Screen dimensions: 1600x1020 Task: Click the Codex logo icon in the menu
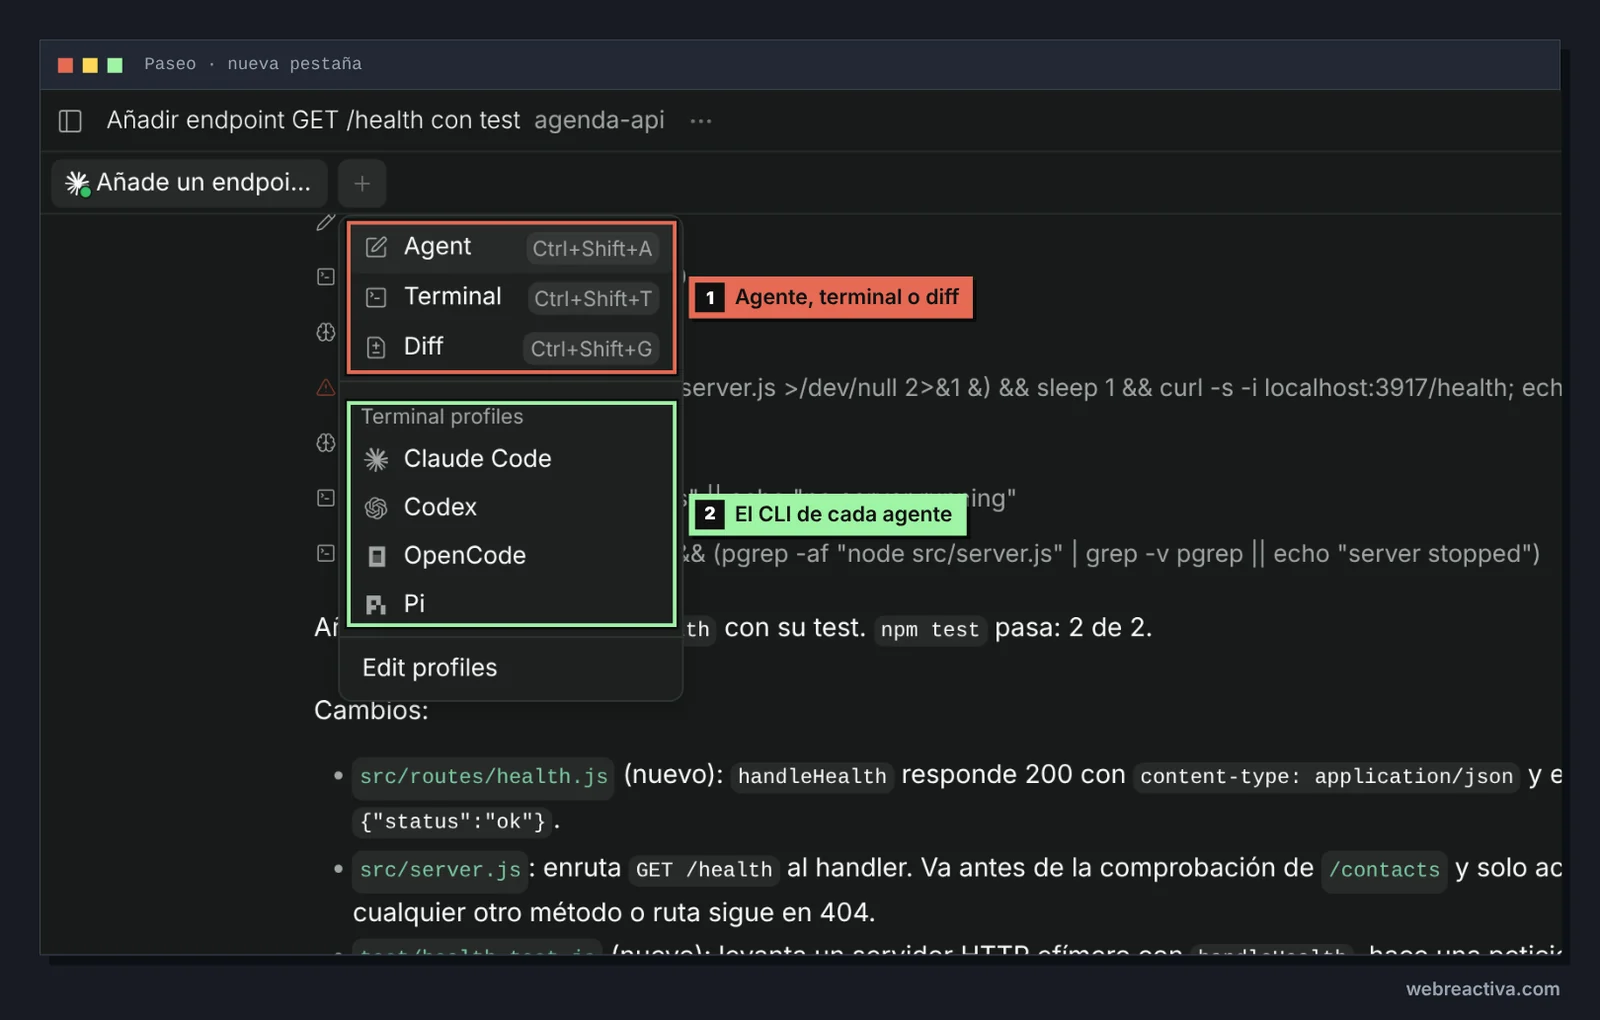[x=376, y=508]
